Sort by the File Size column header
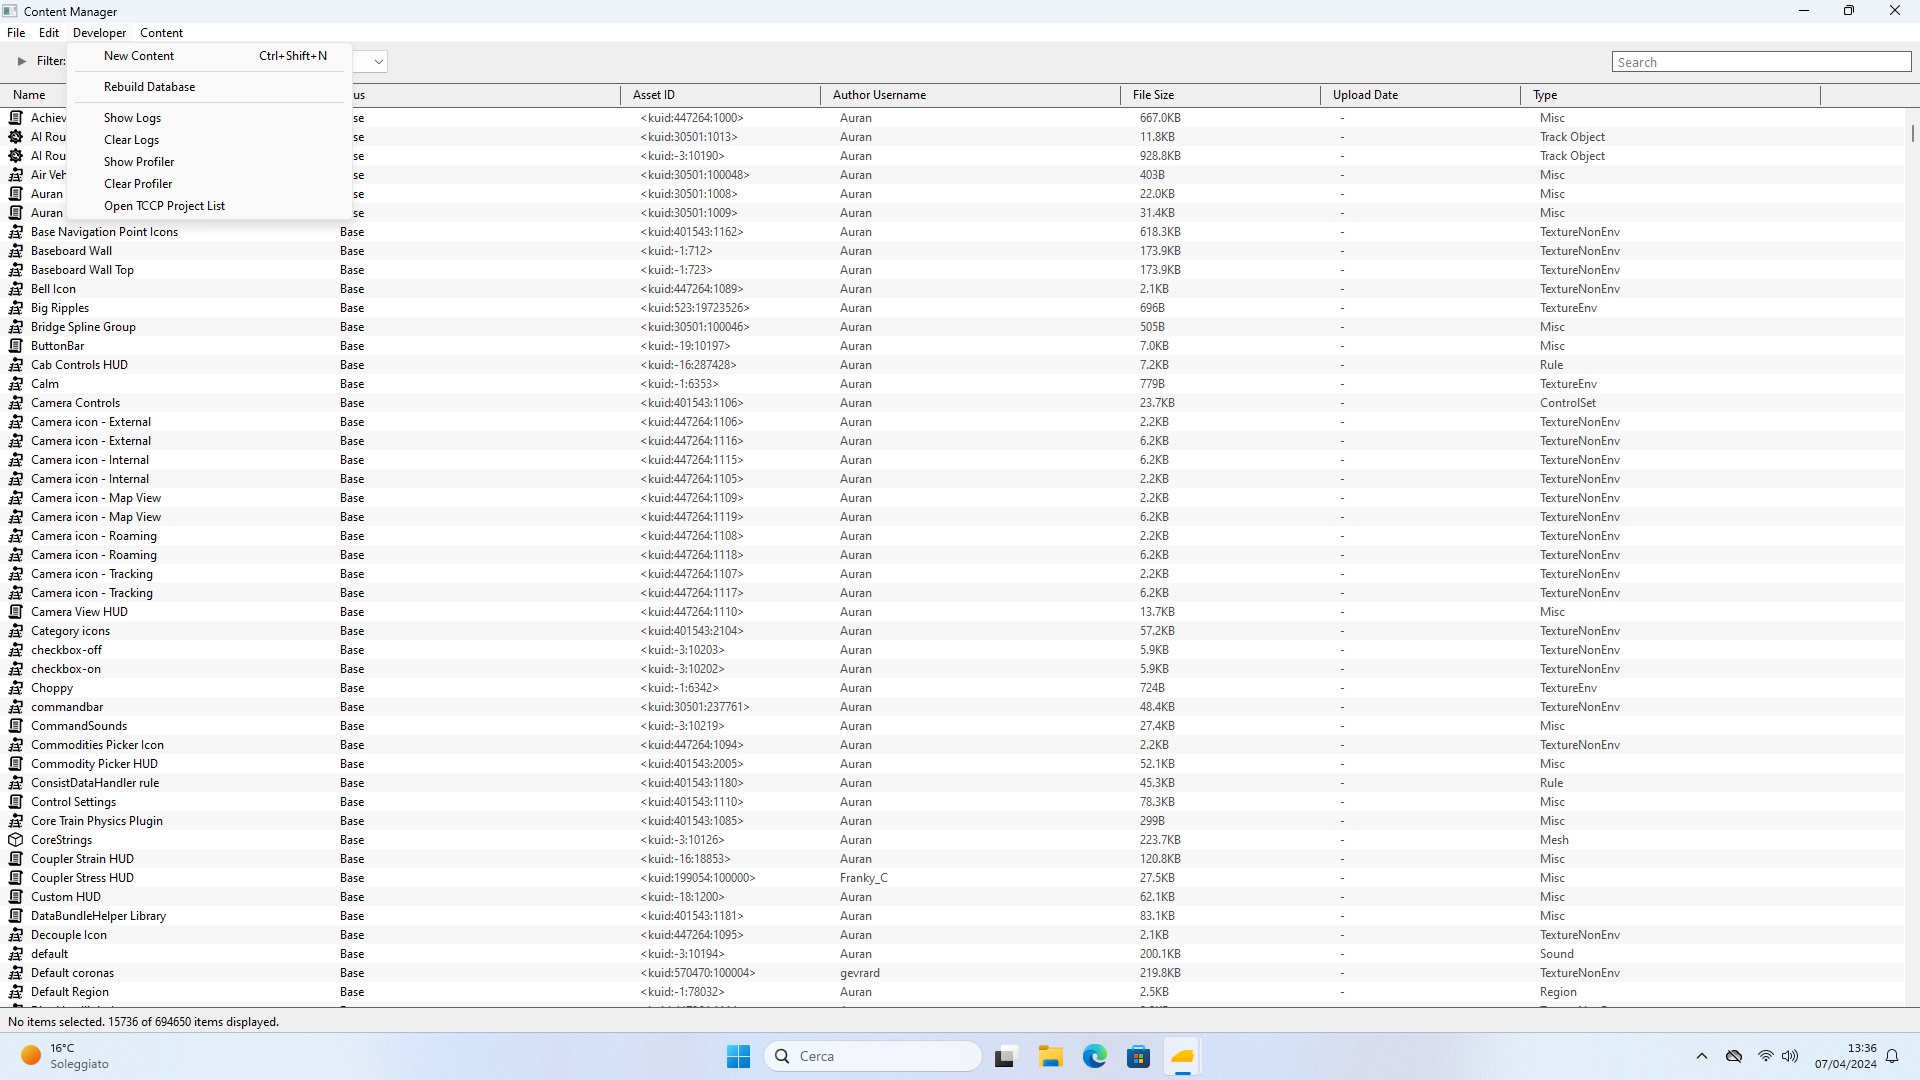The image size is (1920, 1080). coord(1220,95)
